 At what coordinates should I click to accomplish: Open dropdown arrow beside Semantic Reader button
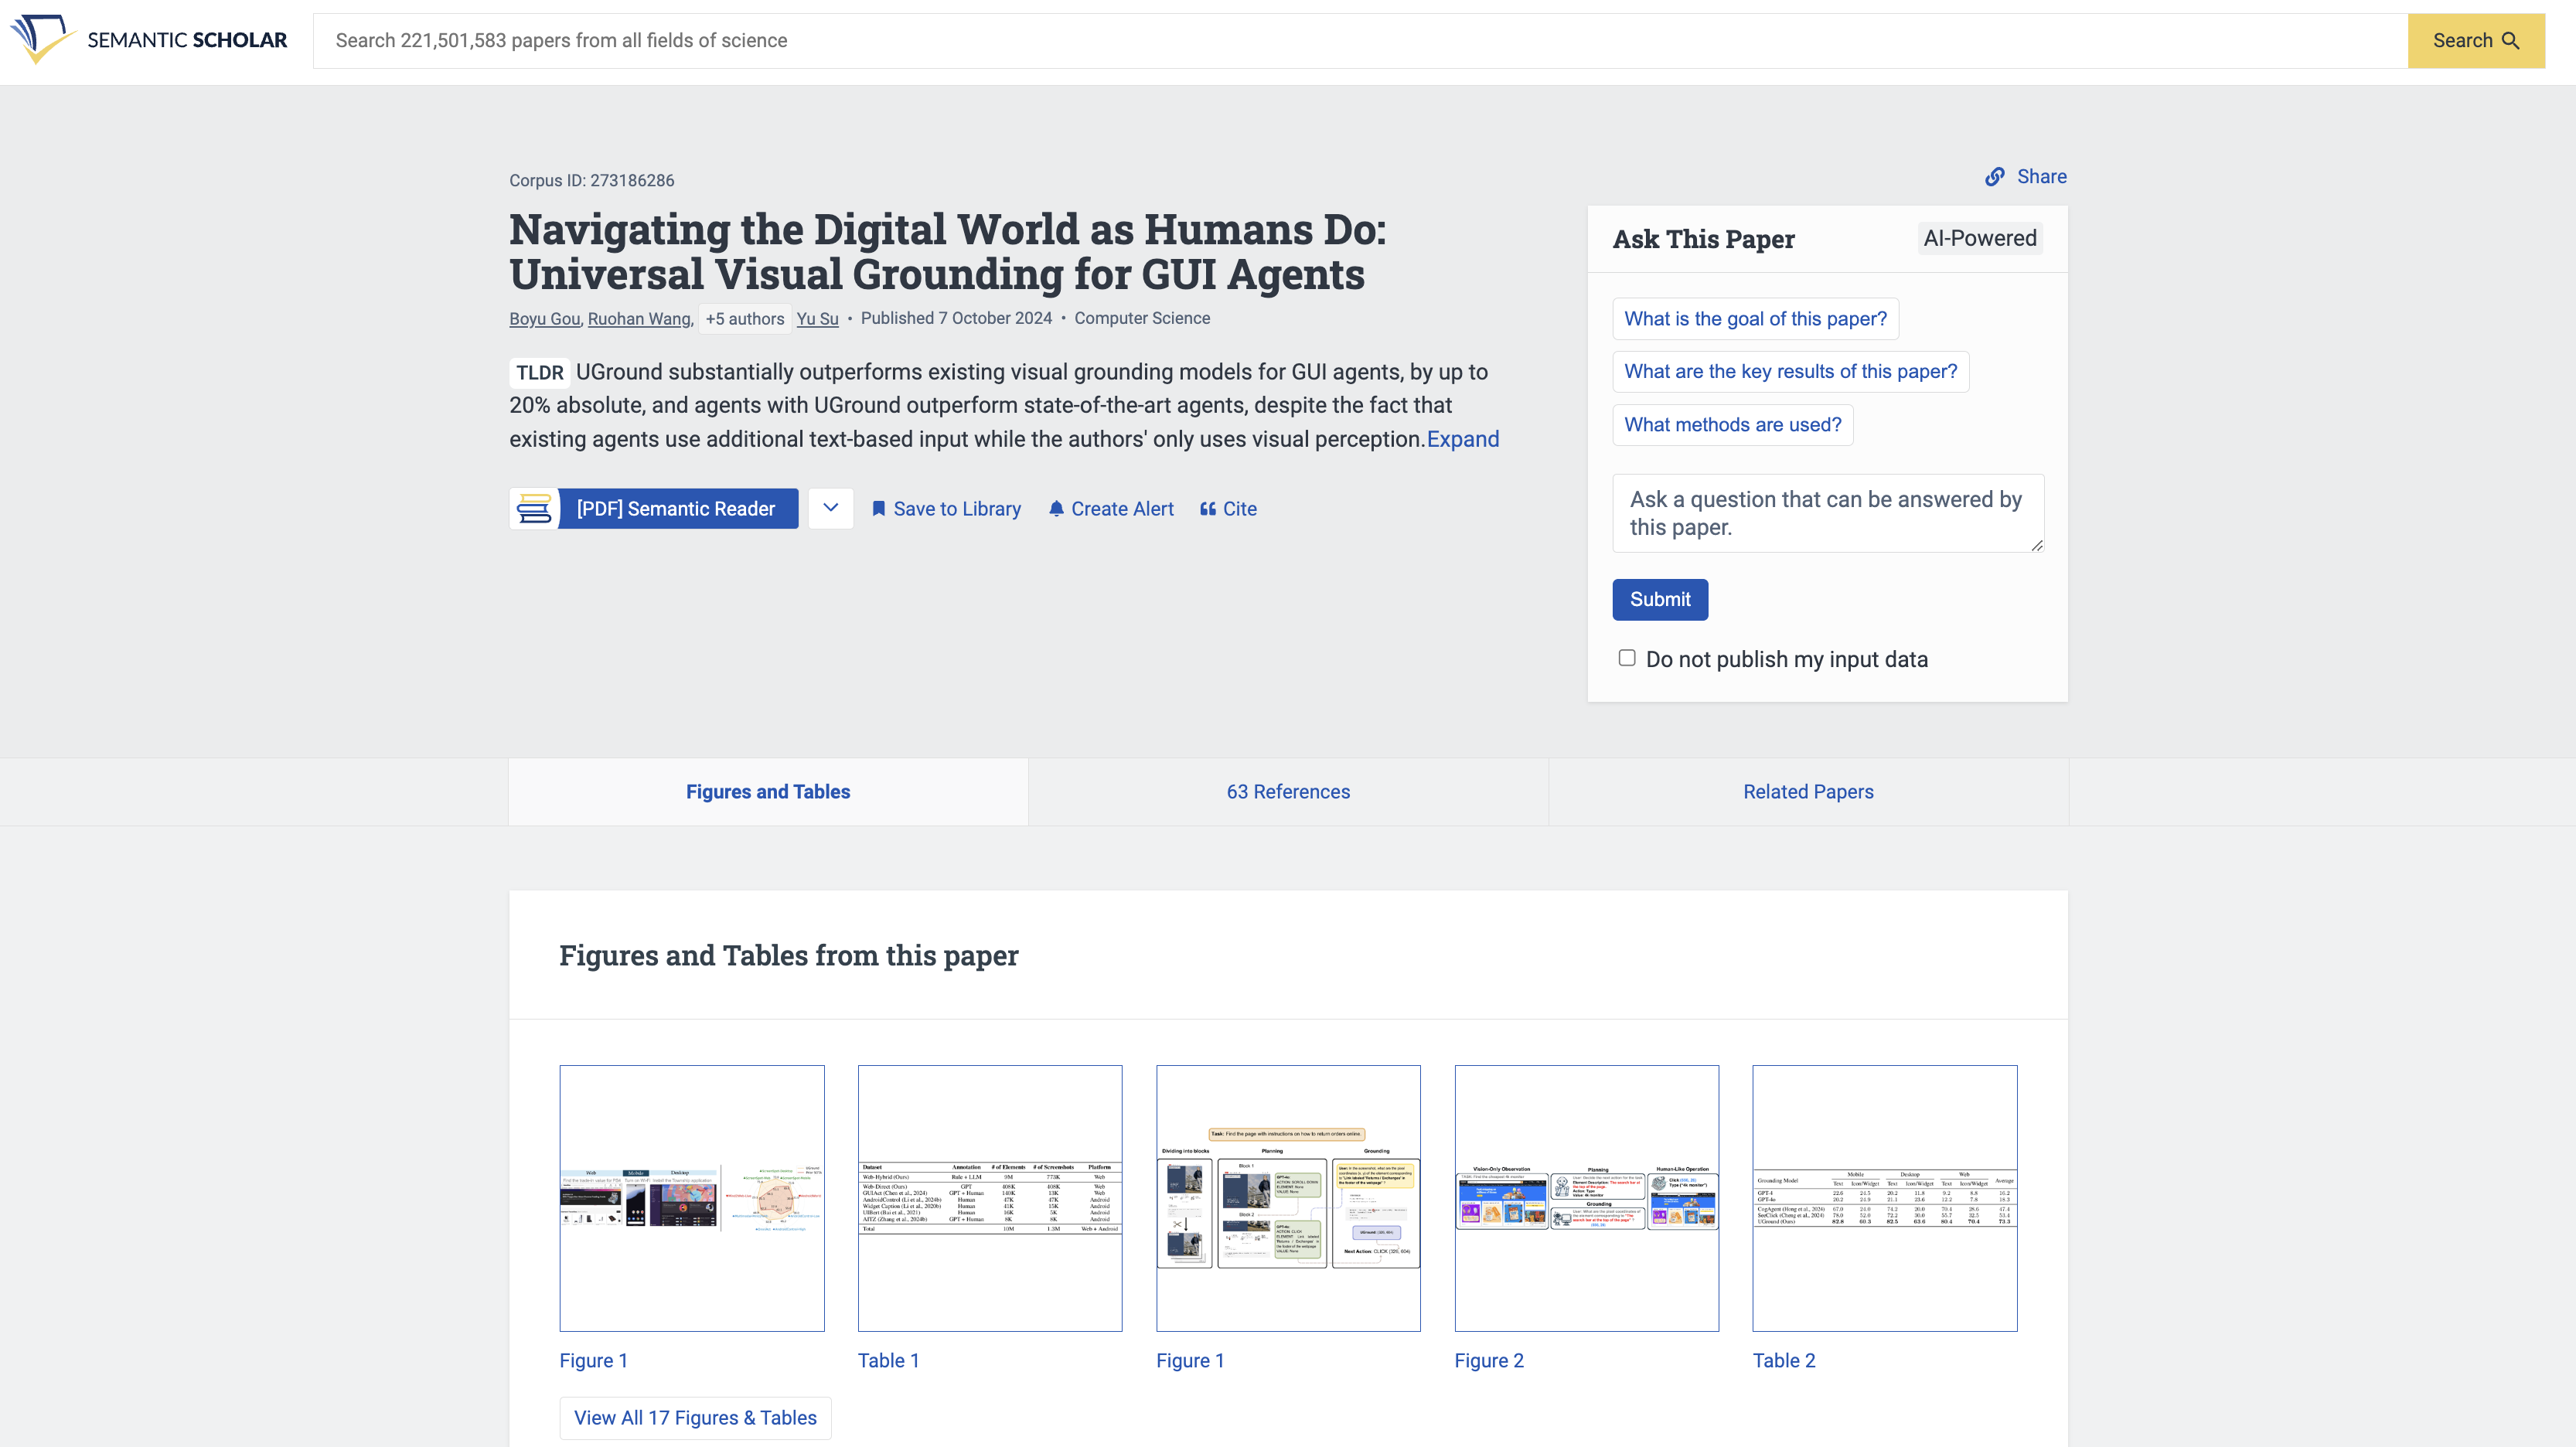pyautogui.click(x=830, y=509)
